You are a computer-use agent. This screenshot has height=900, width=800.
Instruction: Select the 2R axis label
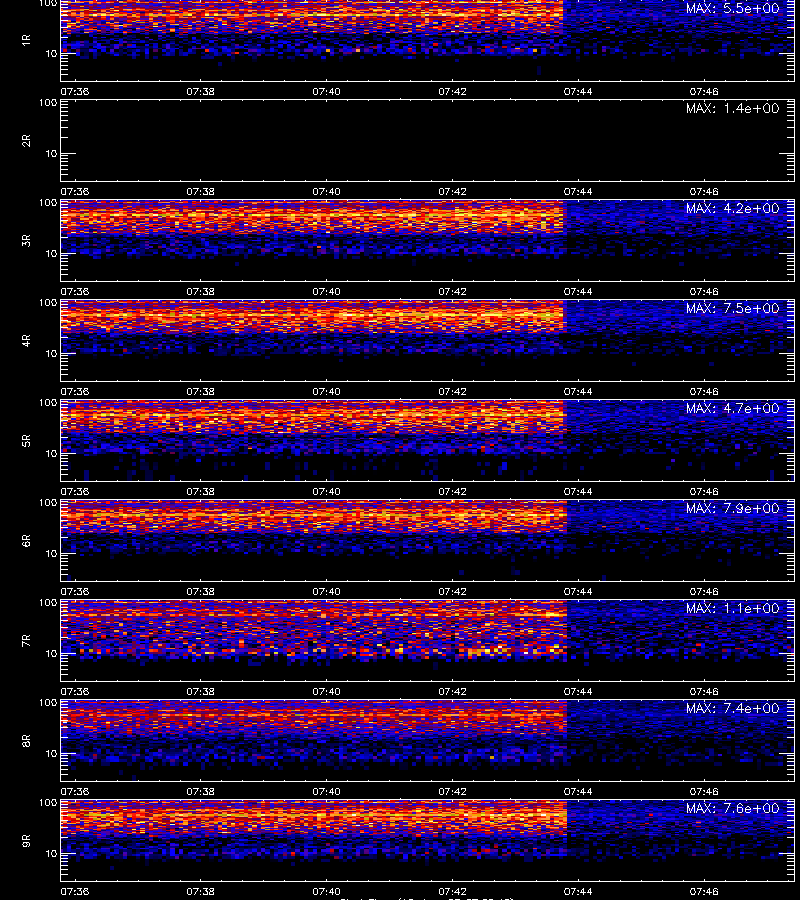[x=26, y=141]
